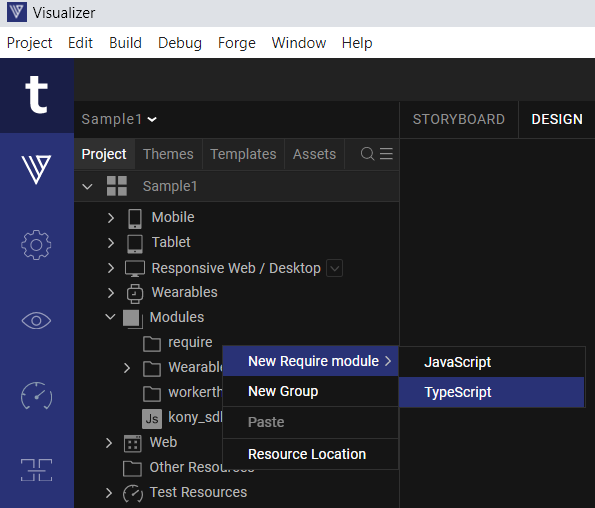
Task: Click the Mobile phone icon
Action: coord(135,219)
